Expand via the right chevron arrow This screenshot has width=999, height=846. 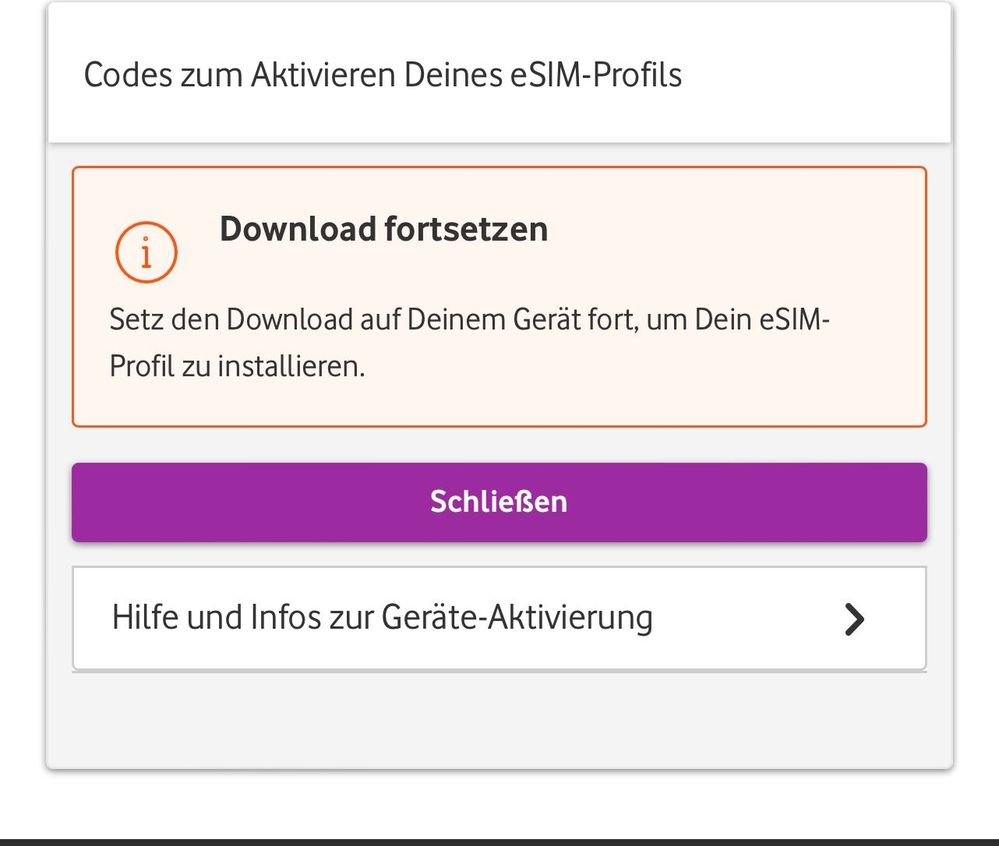pyautogui.click(x=853, y=620)
